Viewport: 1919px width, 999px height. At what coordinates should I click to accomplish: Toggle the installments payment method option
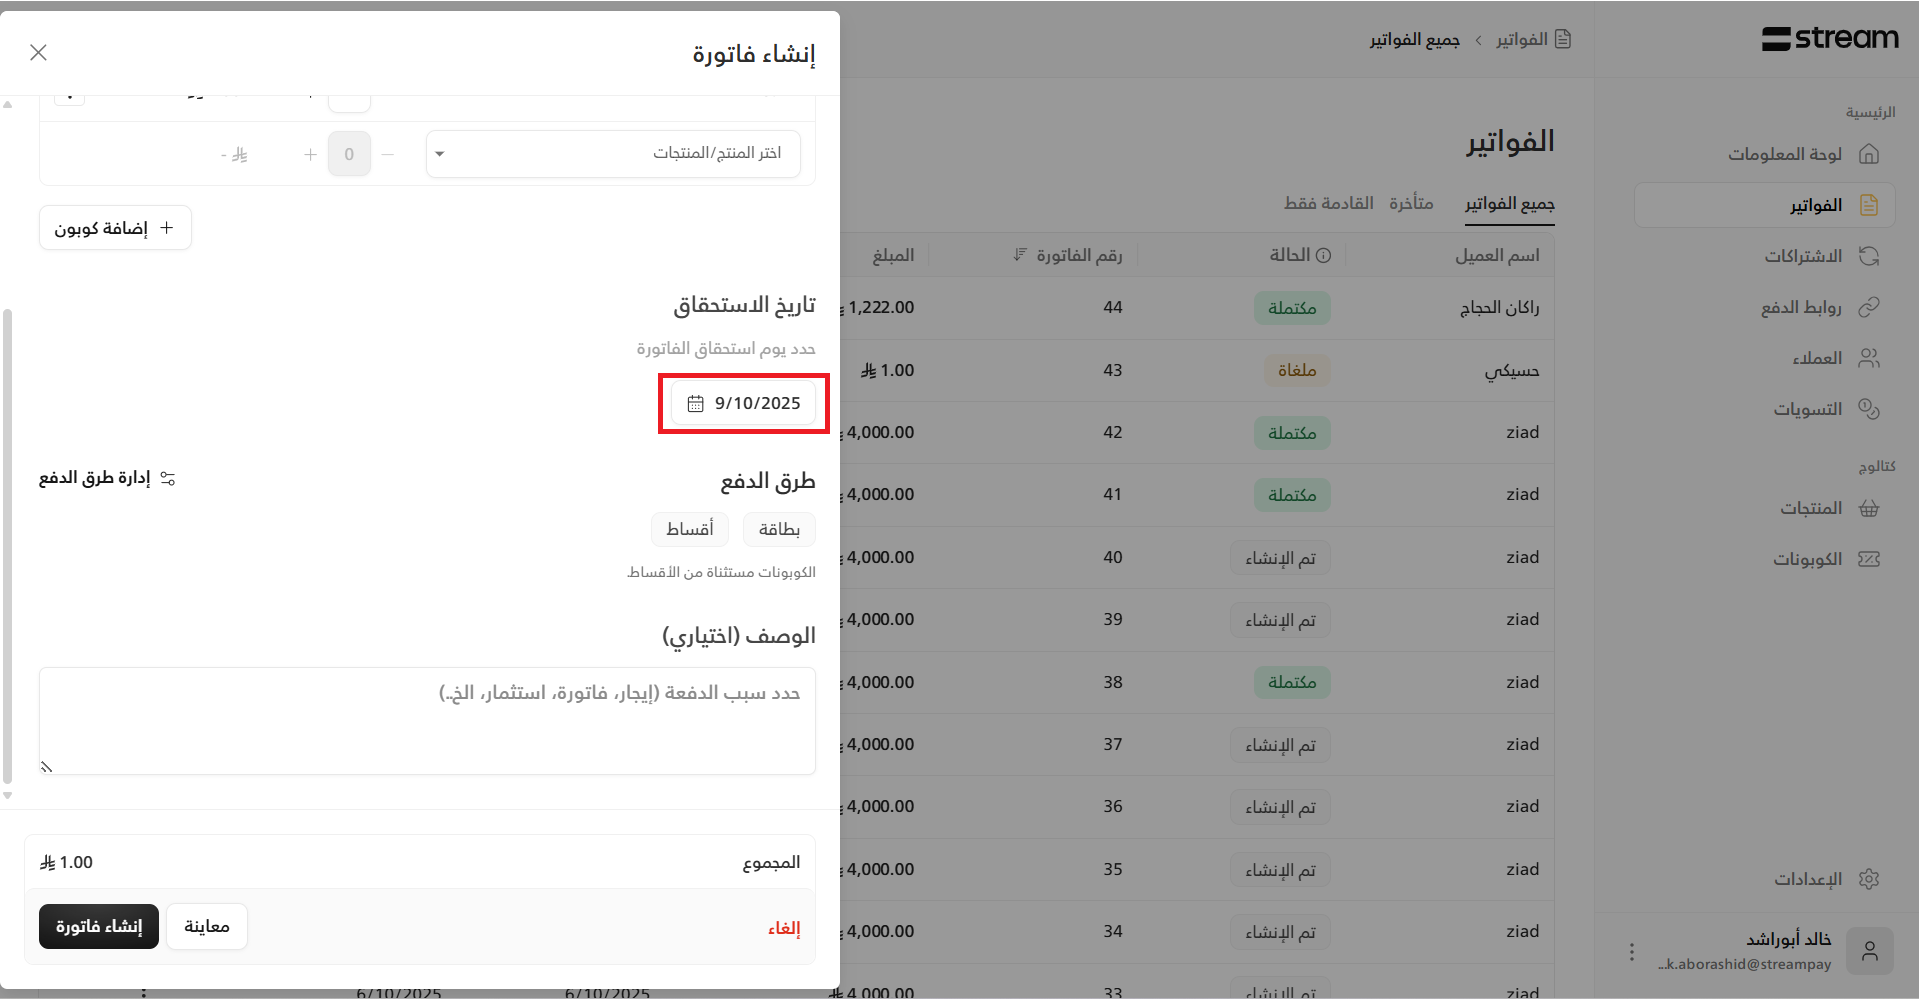click(x=690, y=529)
